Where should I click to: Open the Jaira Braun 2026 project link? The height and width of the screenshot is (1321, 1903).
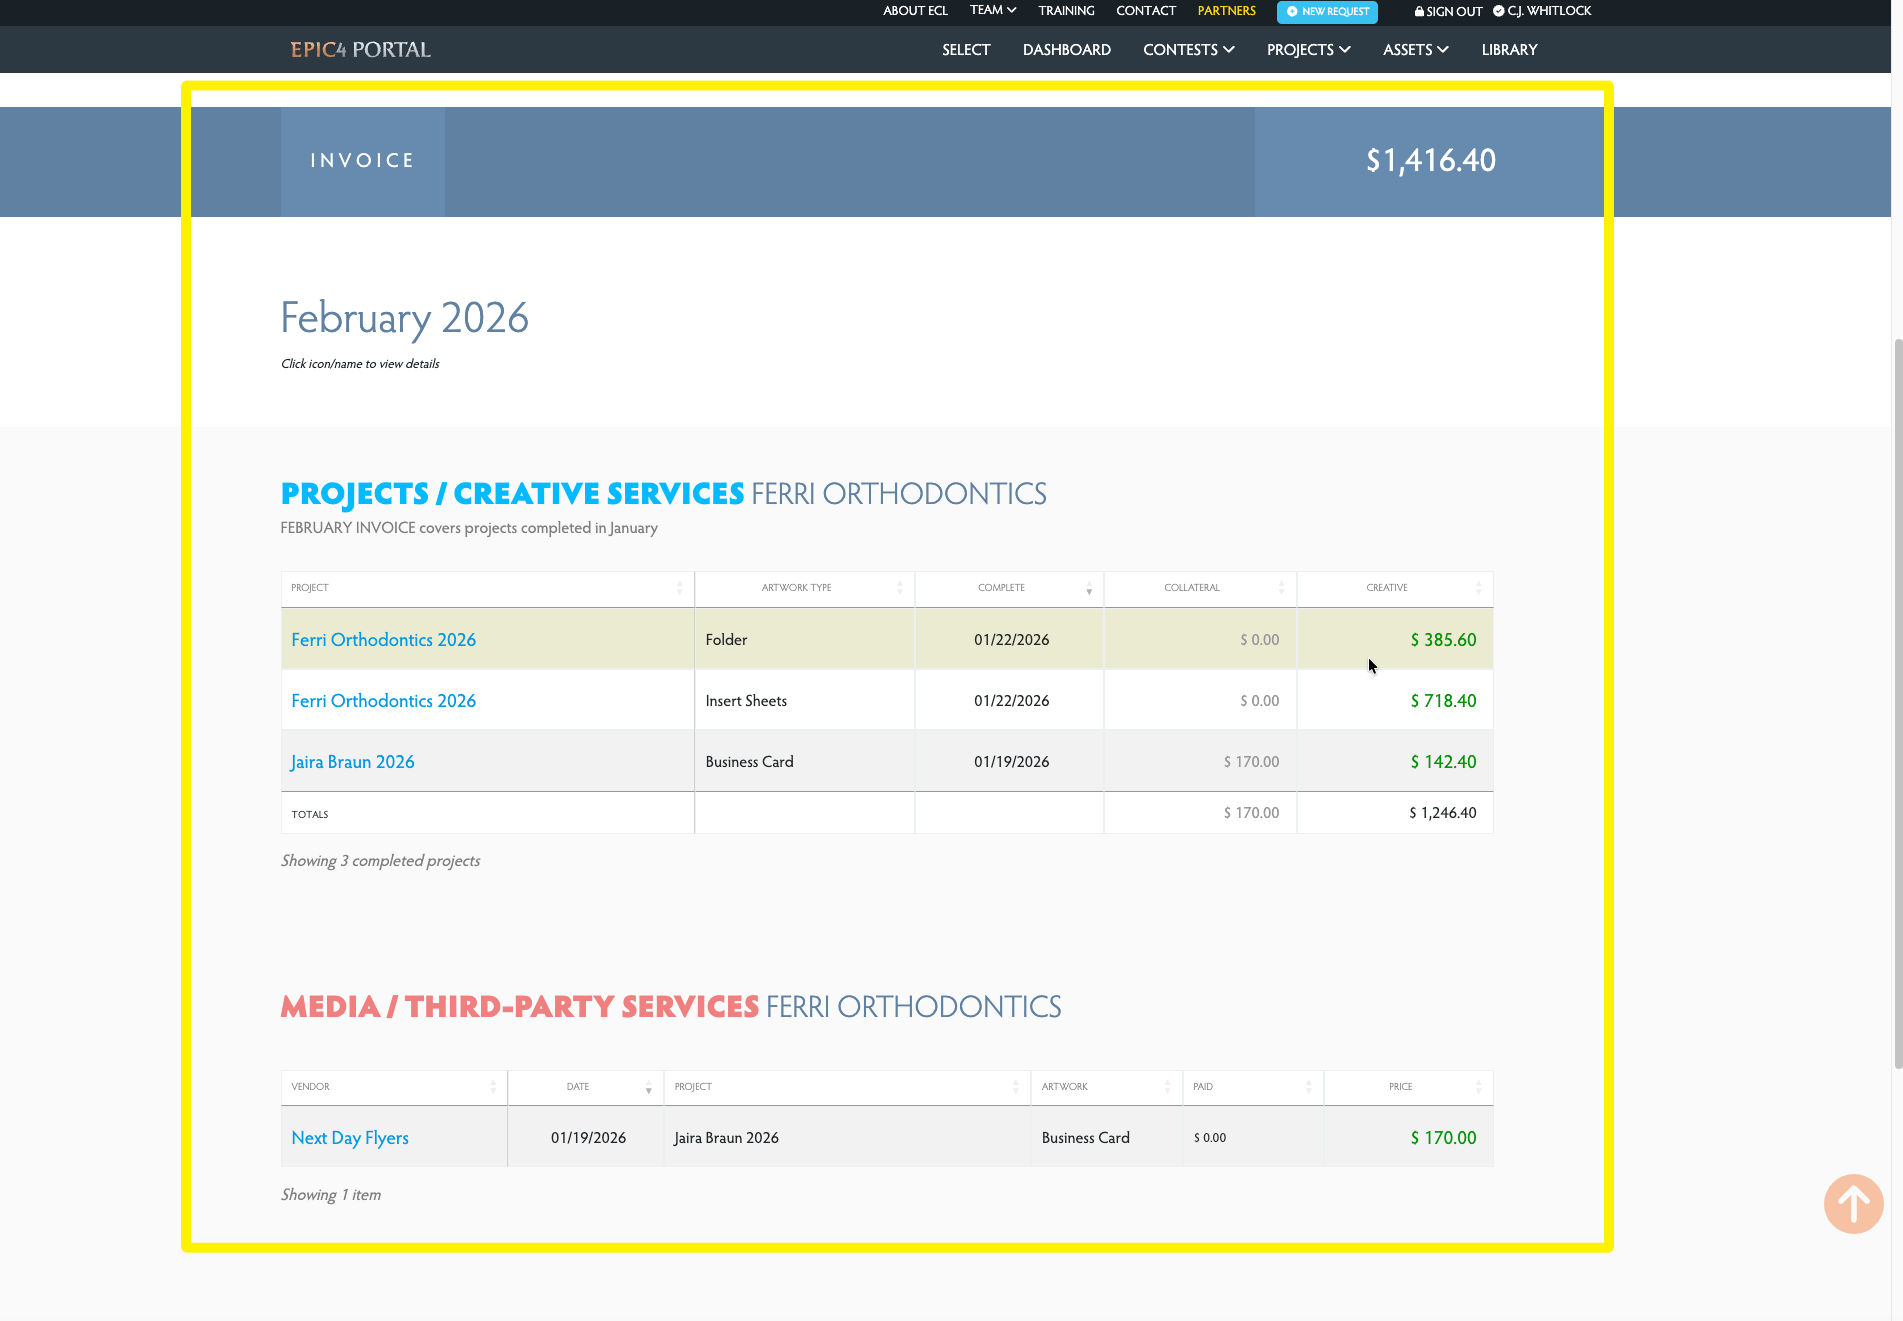(352, 762)
